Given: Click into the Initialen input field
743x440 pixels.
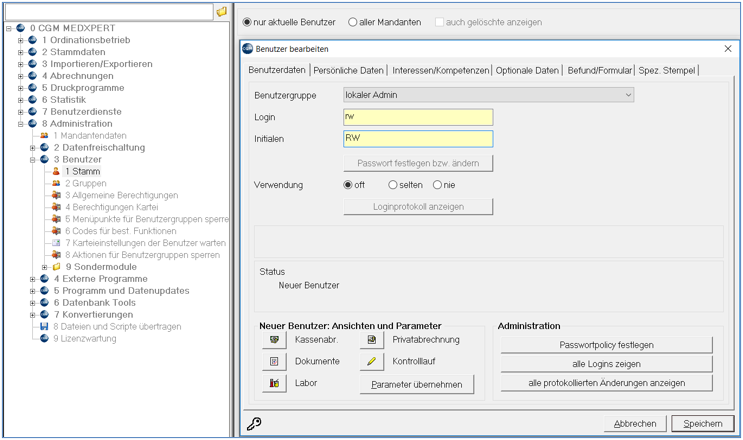Looking at the screenshot, I should click(418, 139).
